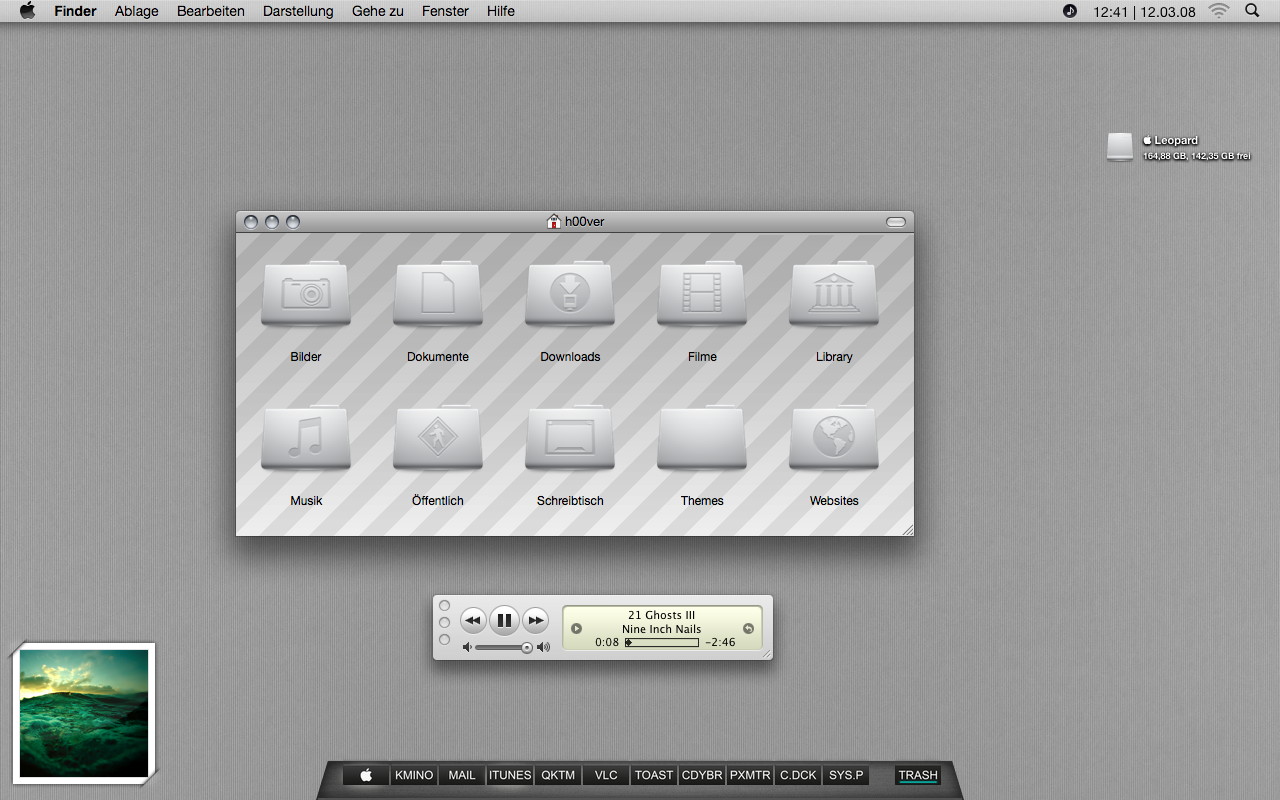Click the left arrow in iTunes display

576,629
